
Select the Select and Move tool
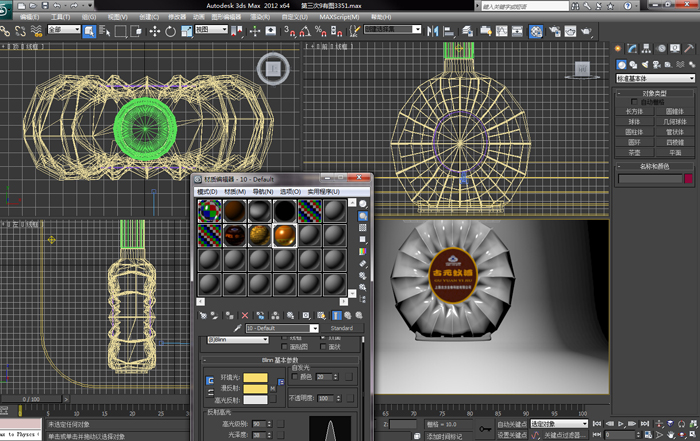(155, 30)
